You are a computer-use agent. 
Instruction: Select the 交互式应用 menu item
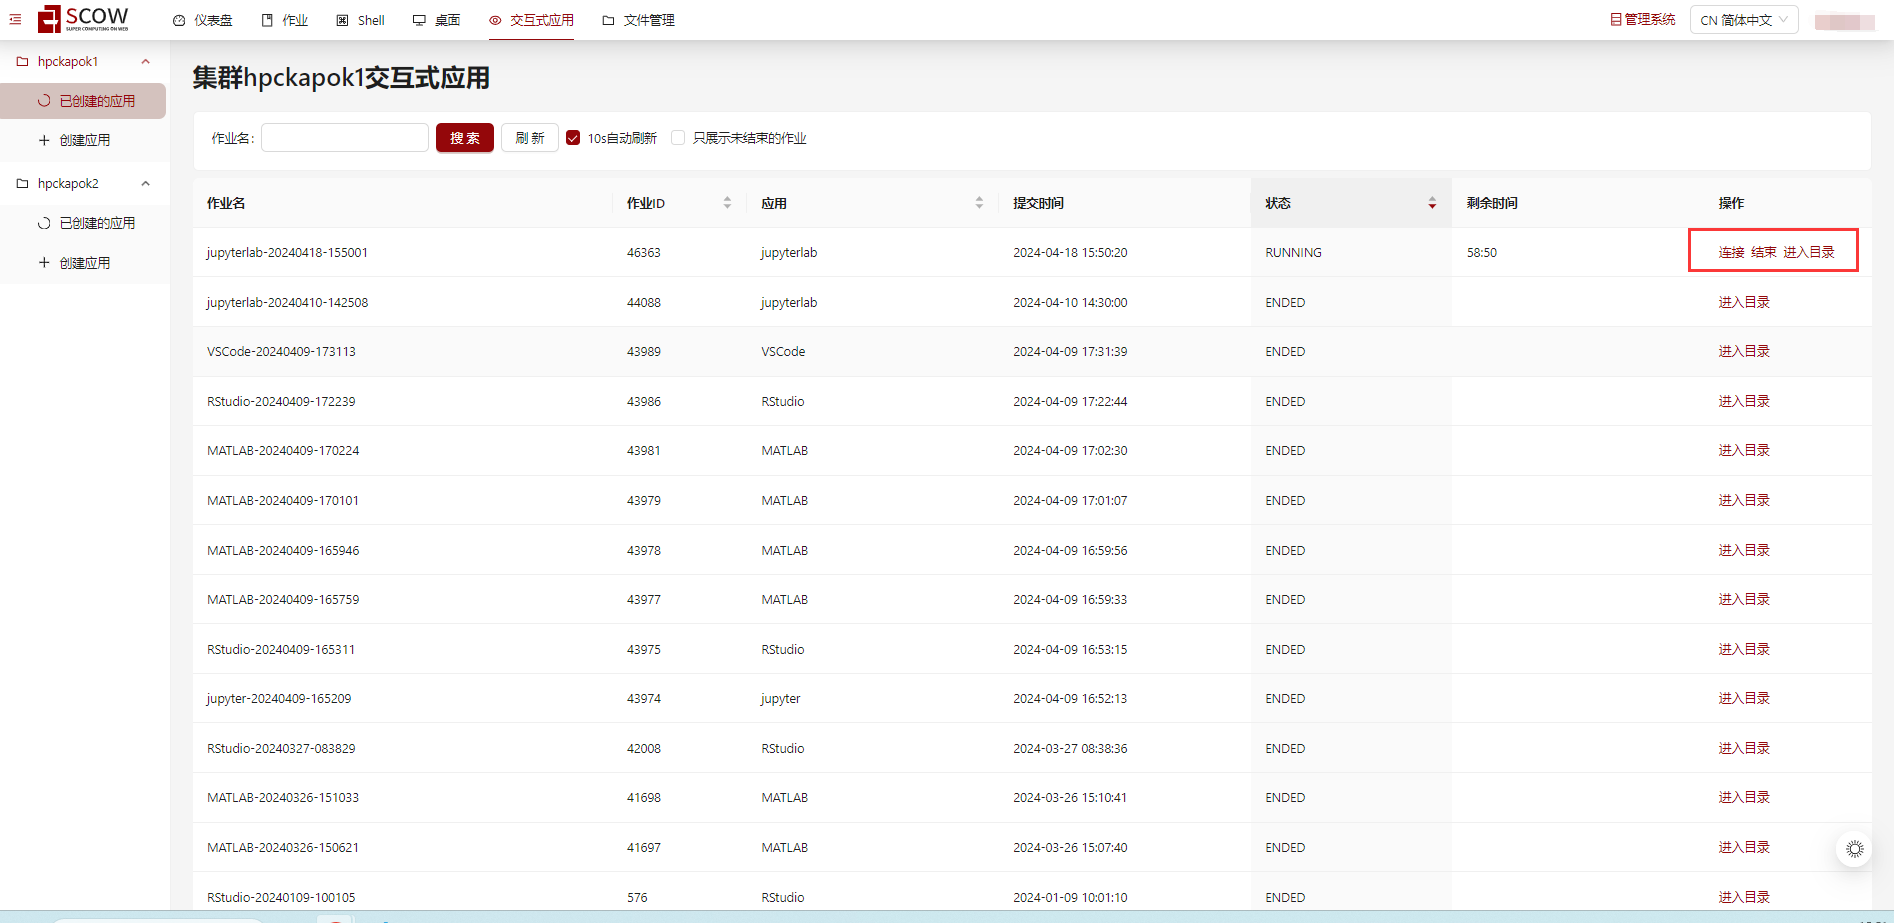531,20
